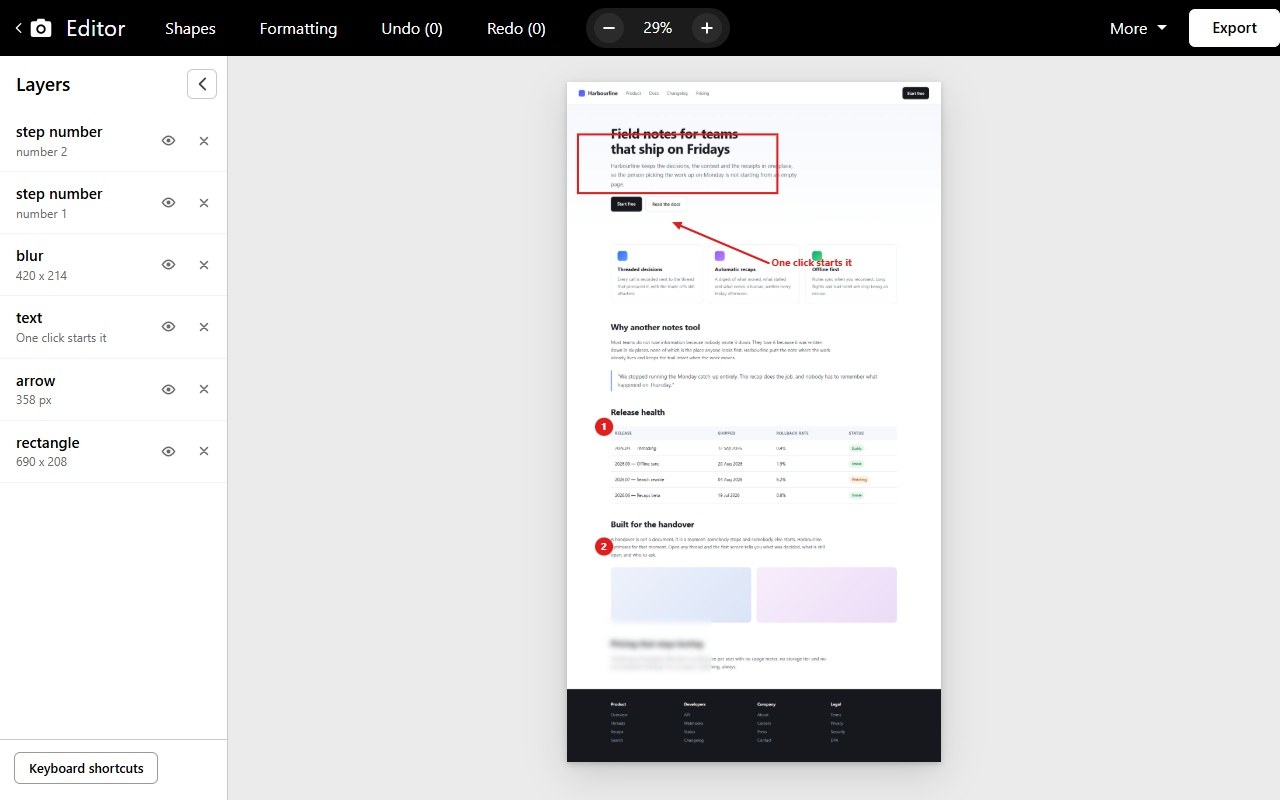Remove the blur layer
The image size is (1280, 800).
pos(204,265)
